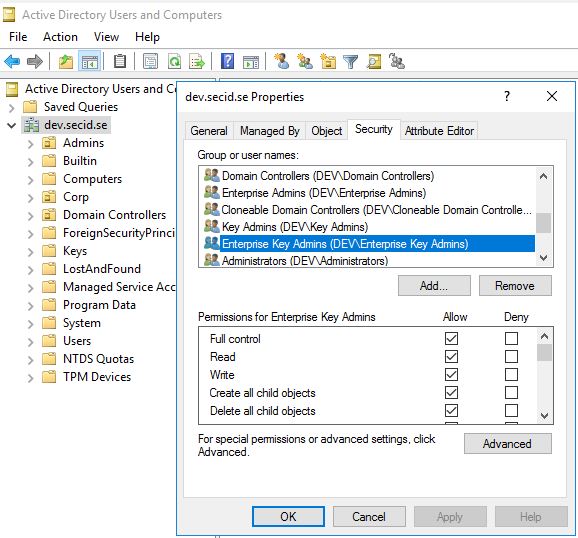
Task: Check Deny for Write permission
Action: 511,375
